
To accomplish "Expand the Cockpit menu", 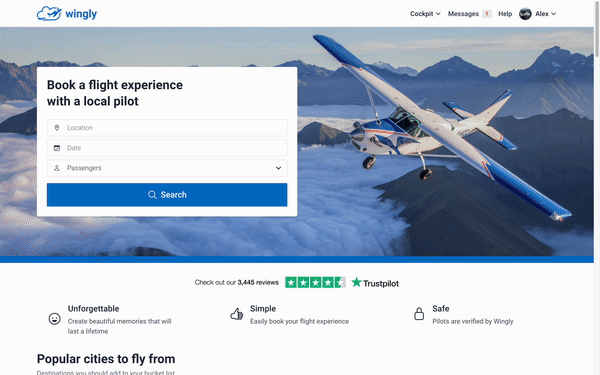I will pos(425,14).
